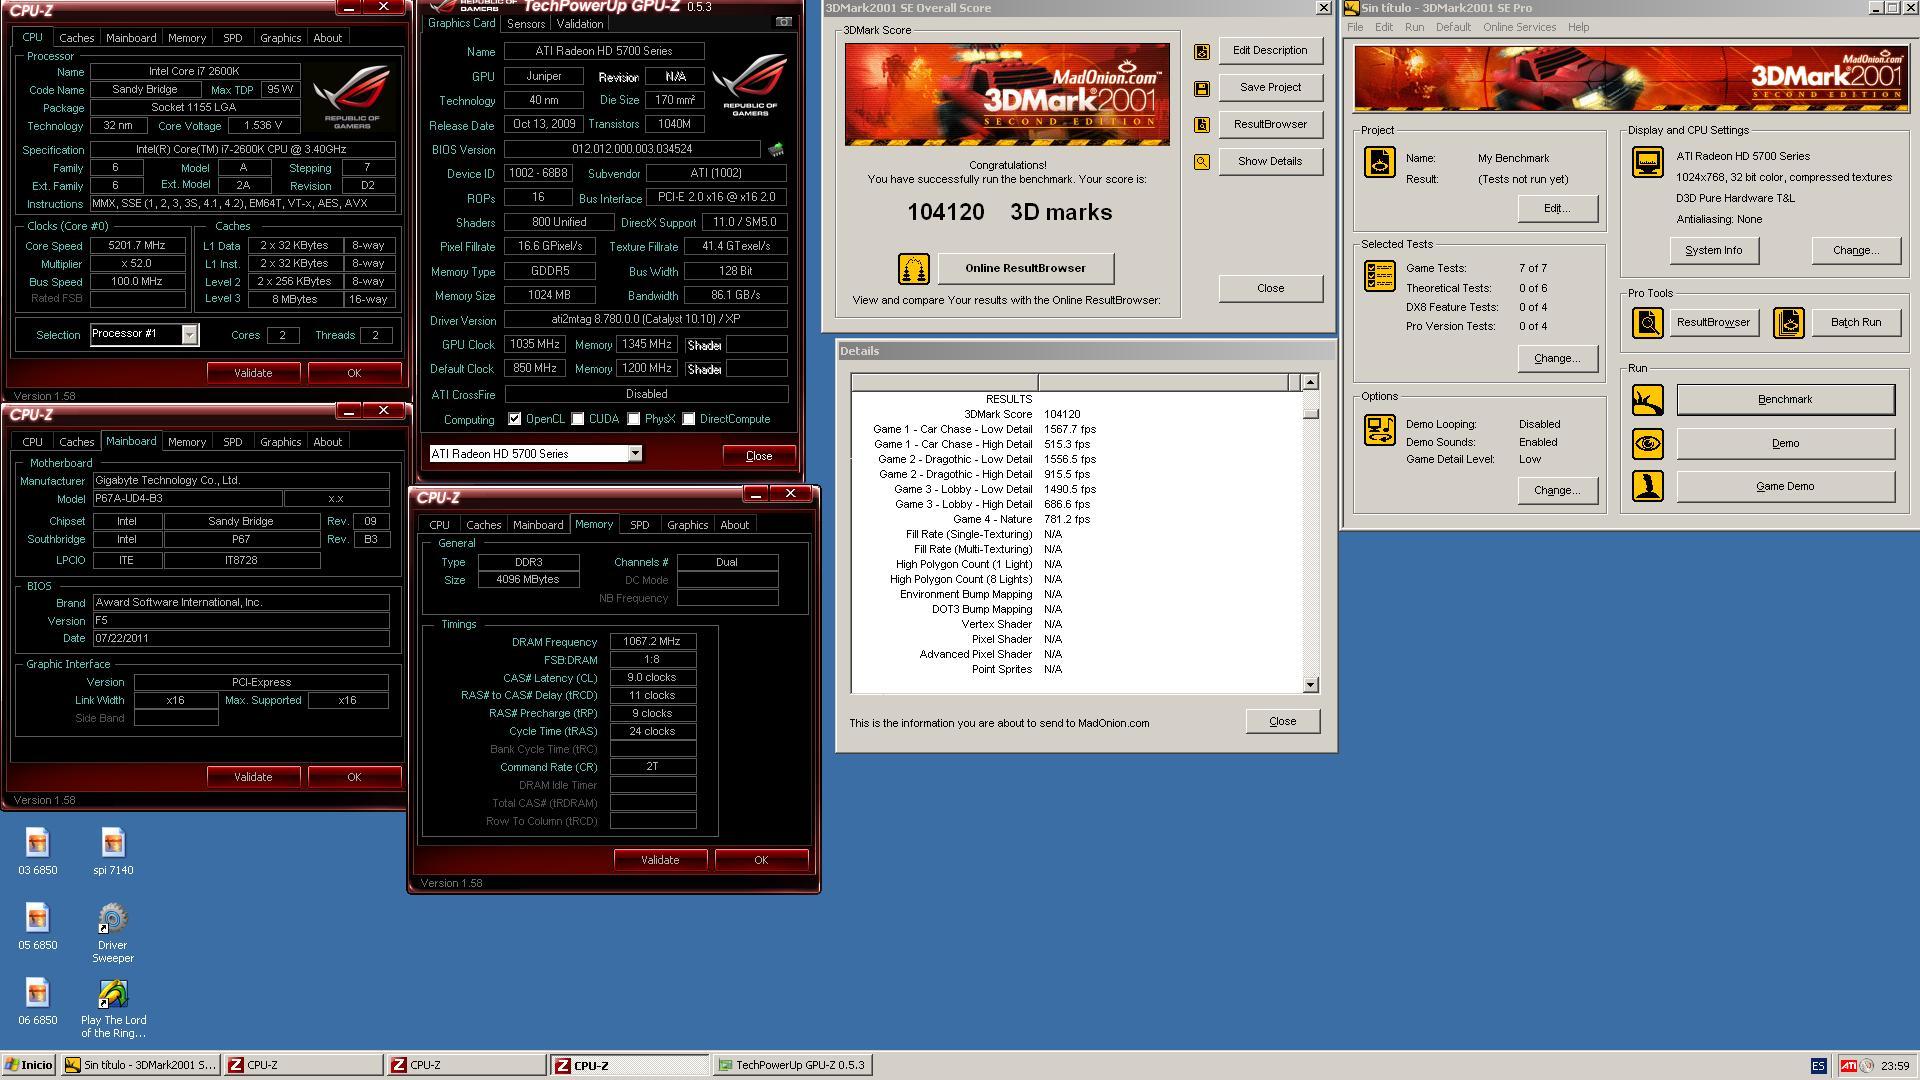Click Change button under Display settings
Screen dimensions: 1920x1080
1856,251
